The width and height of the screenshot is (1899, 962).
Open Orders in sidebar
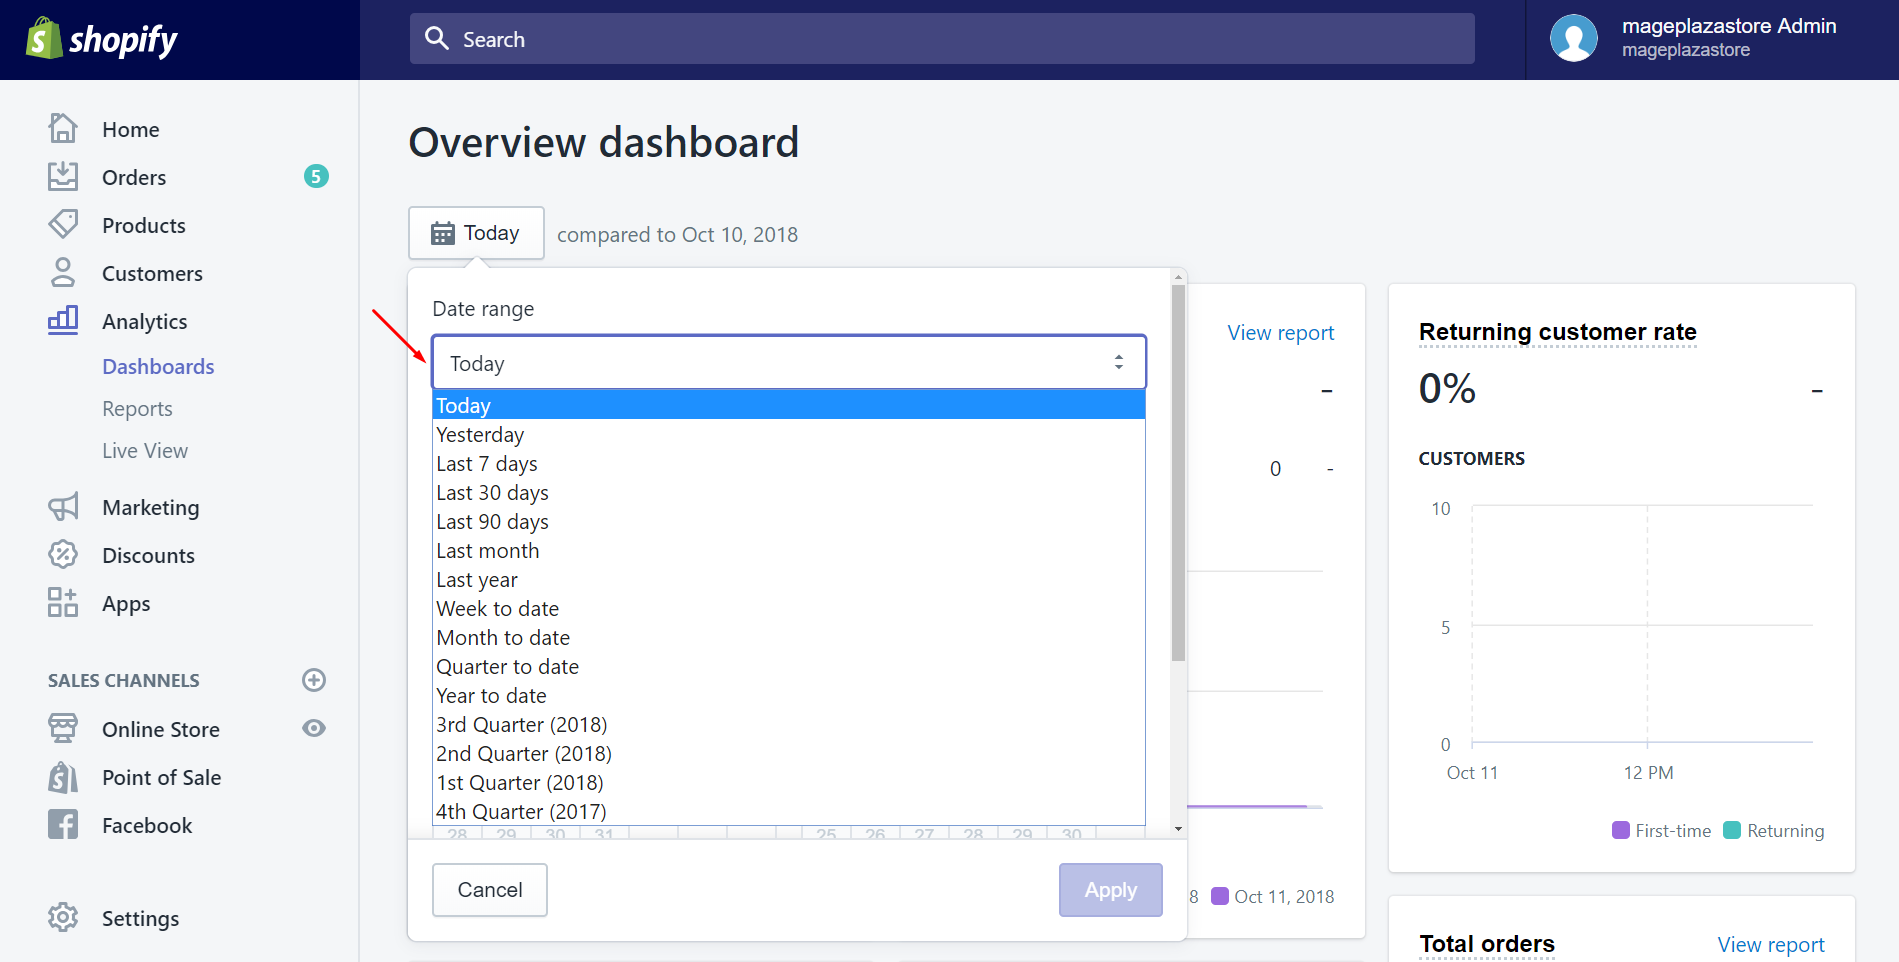pos(134,177)
